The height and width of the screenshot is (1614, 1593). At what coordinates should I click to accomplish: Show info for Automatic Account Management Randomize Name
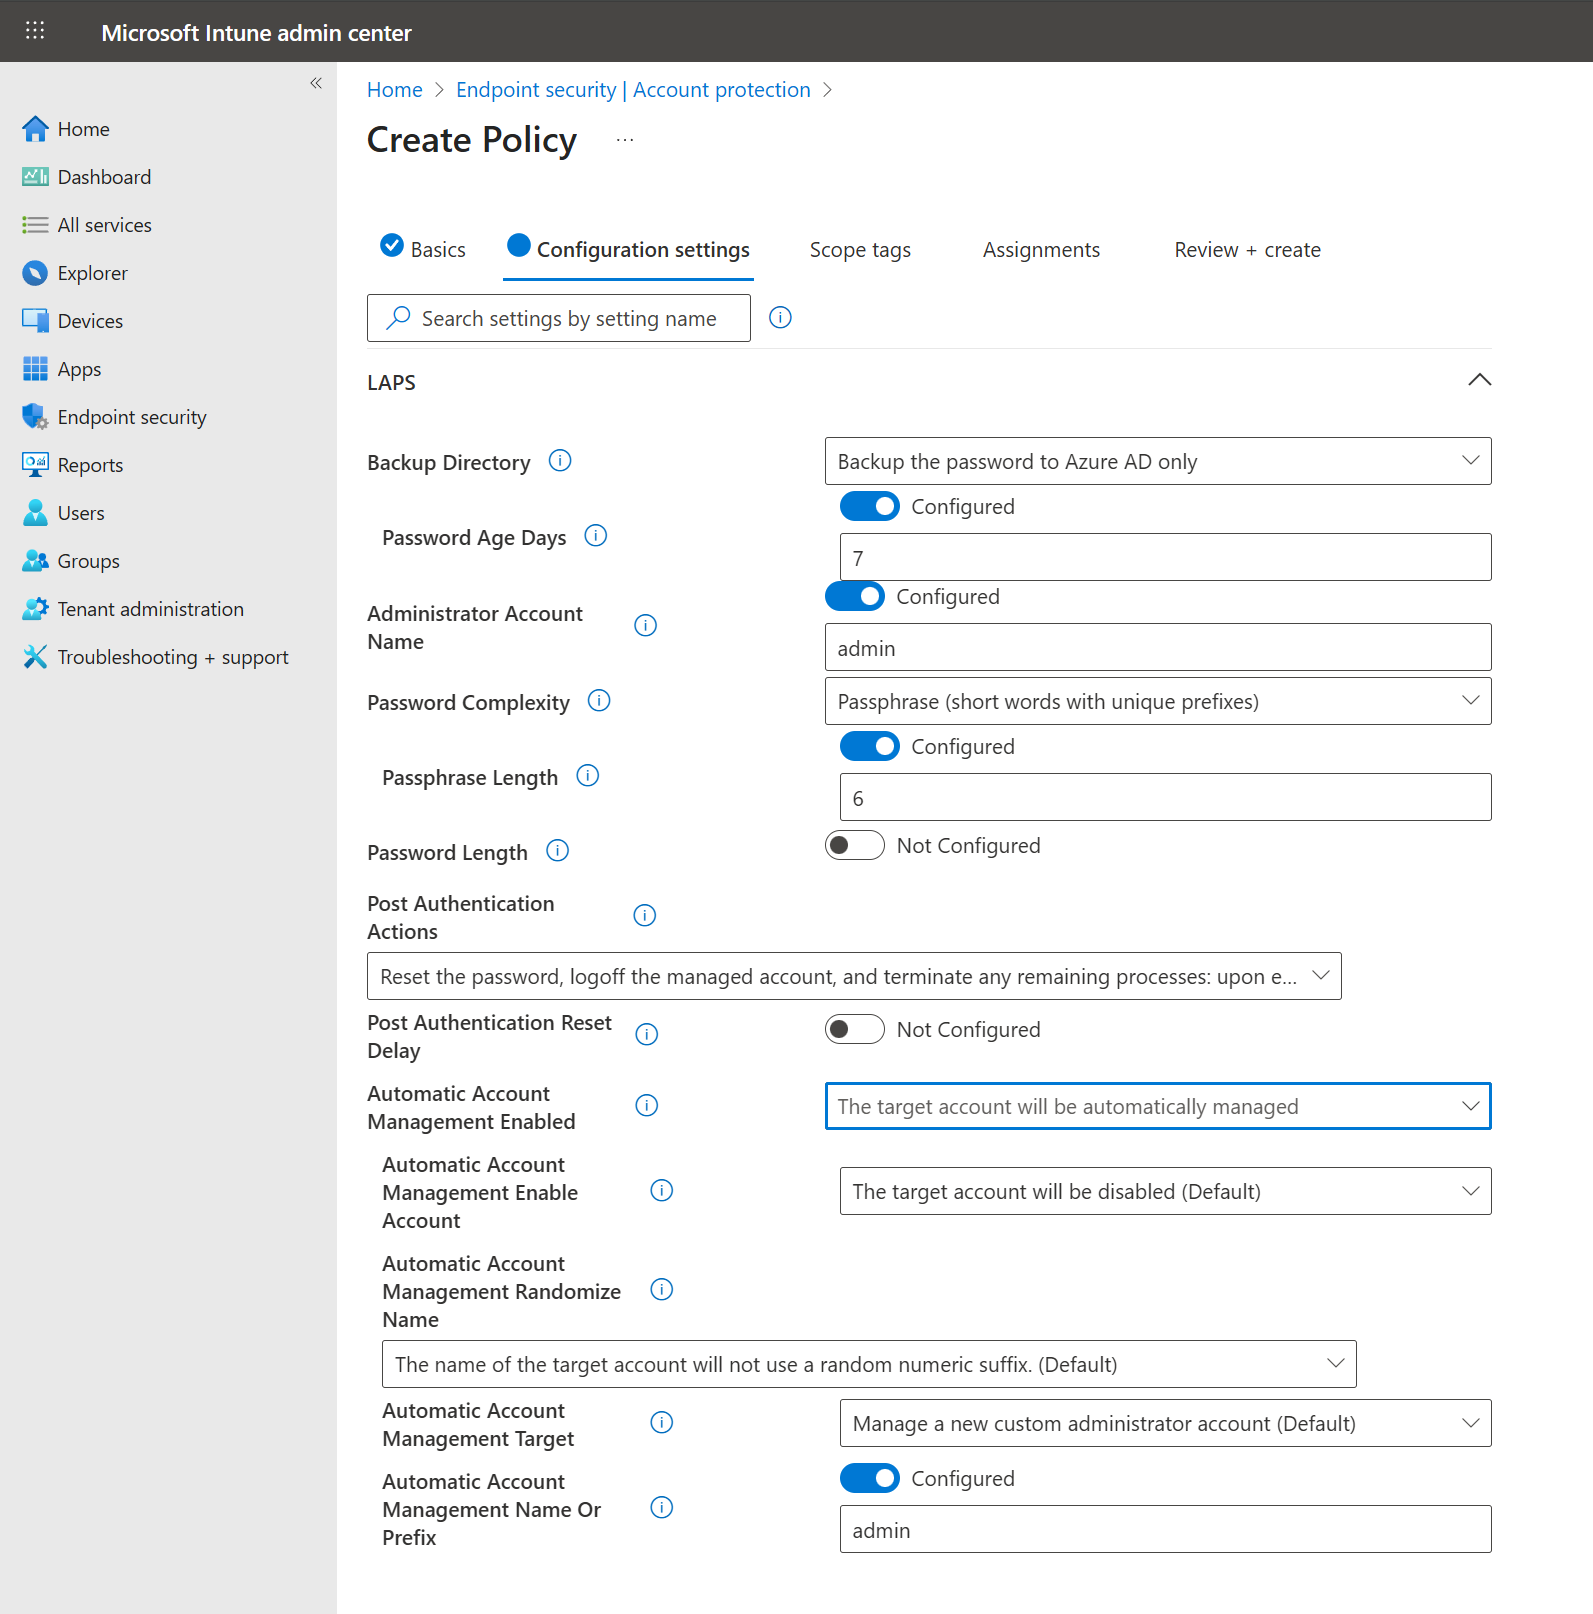[x=662, y=1290]
